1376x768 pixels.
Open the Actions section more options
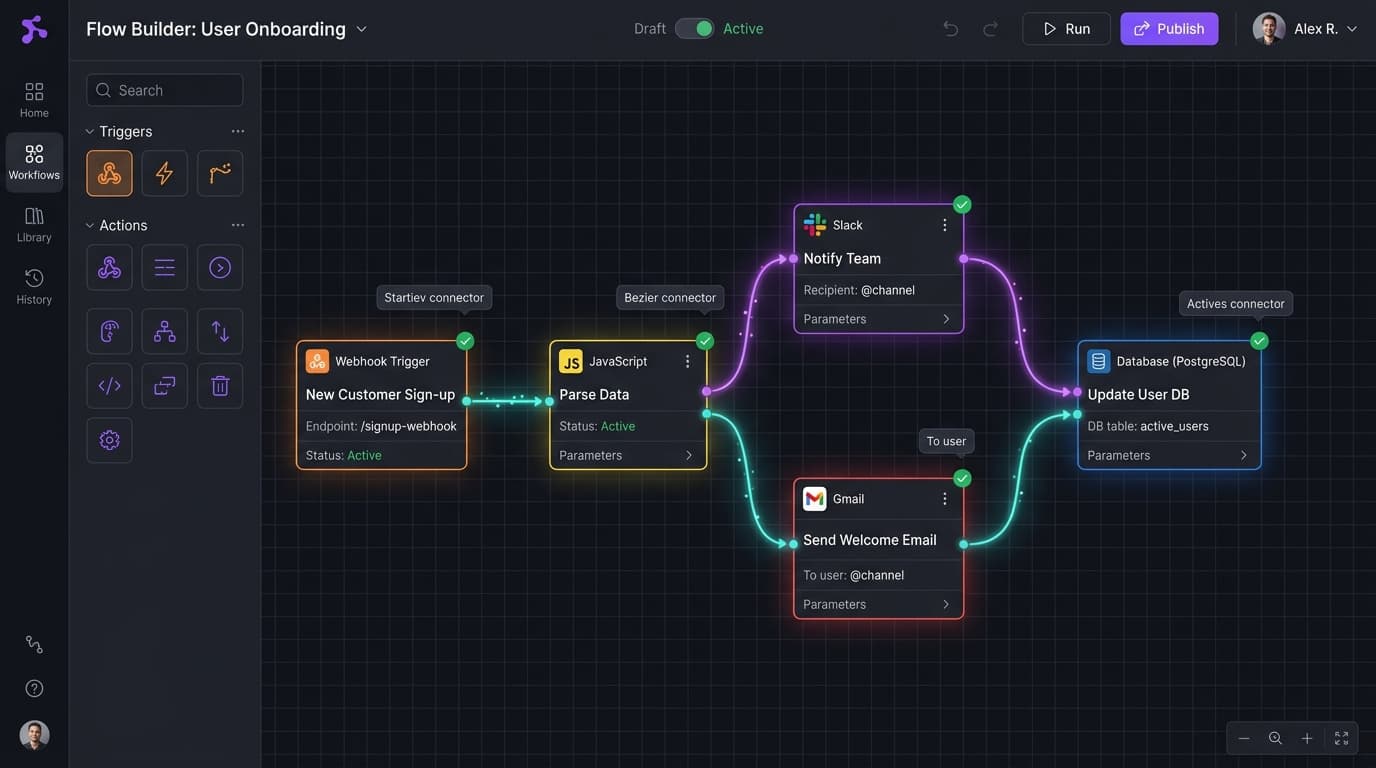tap(237, 225)
